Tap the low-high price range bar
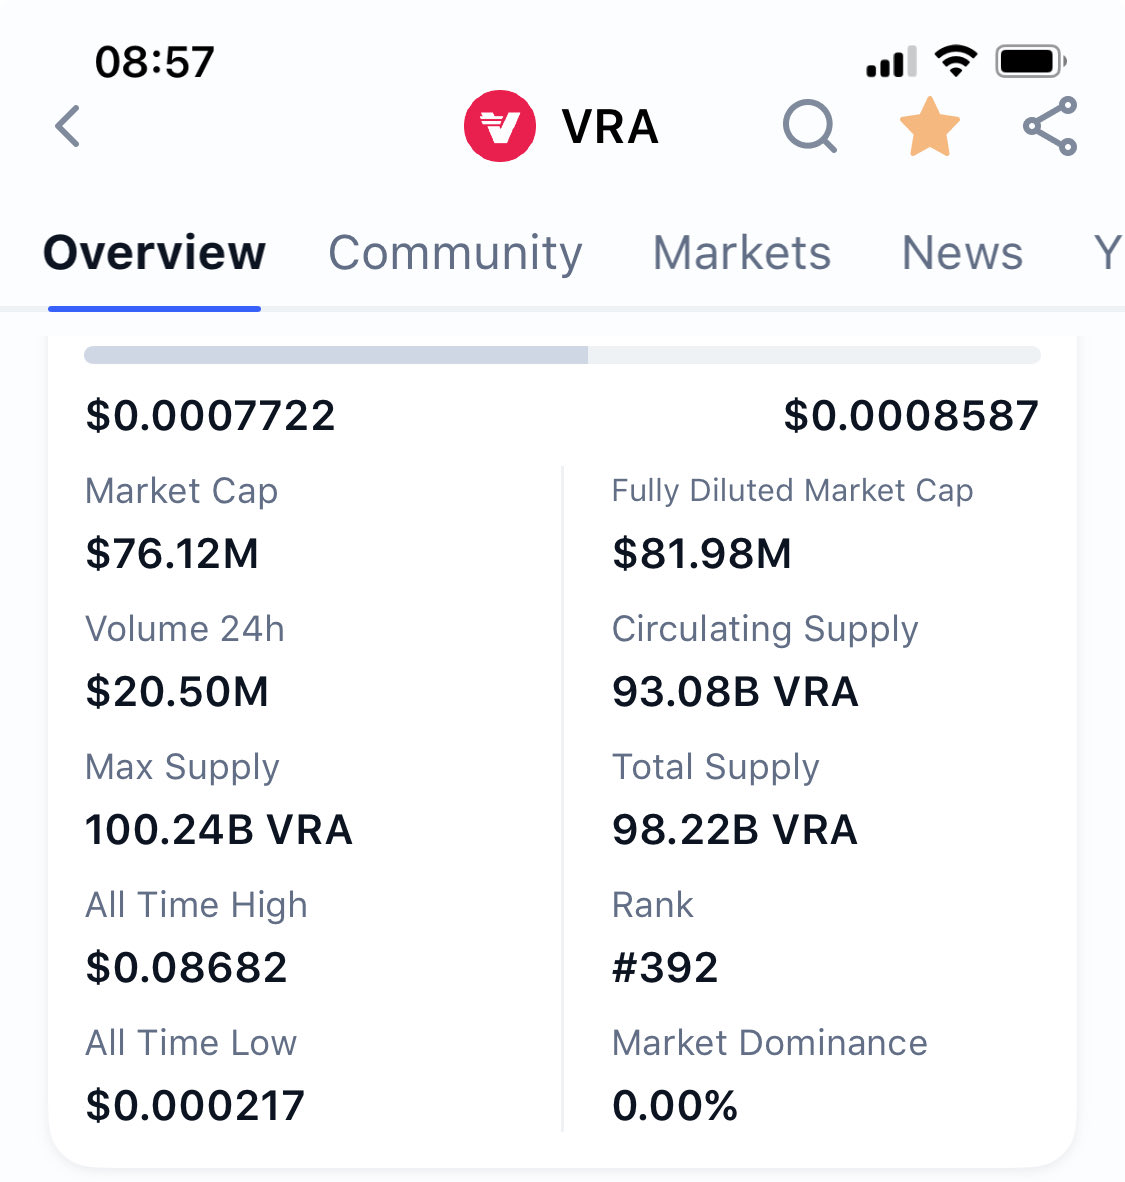This screenshot has height=1182, width=1125. 562,355
